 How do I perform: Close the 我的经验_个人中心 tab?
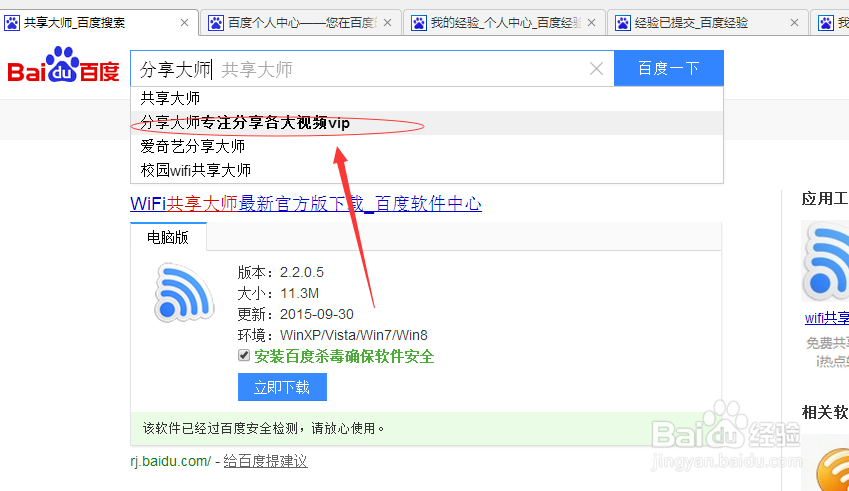coord(591,23)
